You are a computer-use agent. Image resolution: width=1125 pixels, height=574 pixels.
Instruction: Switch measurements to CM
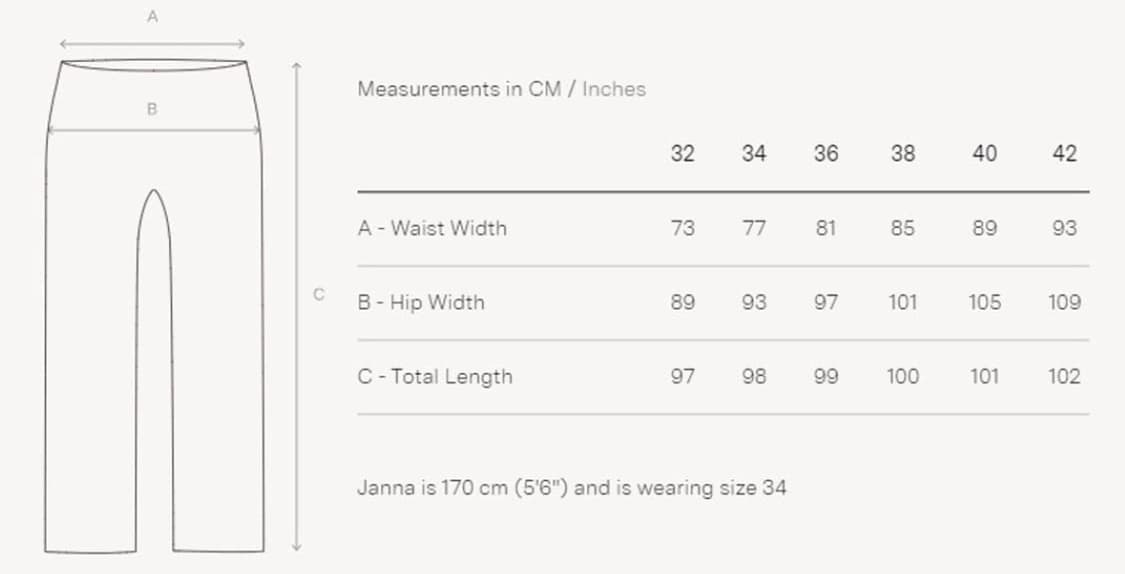click(545, 89)
